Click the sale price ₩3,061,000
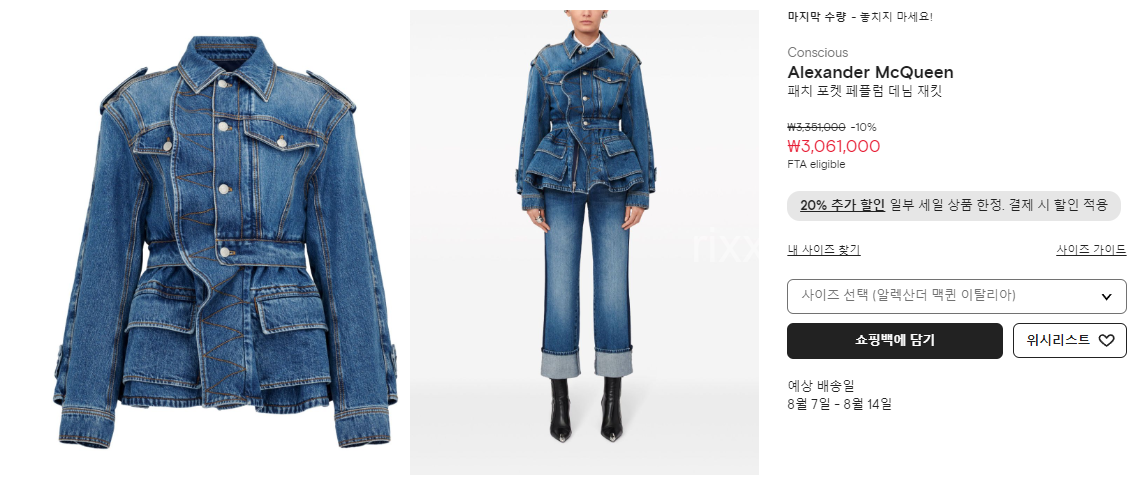The height and width of the screenshot is (481, 1145). click(834, 147)
